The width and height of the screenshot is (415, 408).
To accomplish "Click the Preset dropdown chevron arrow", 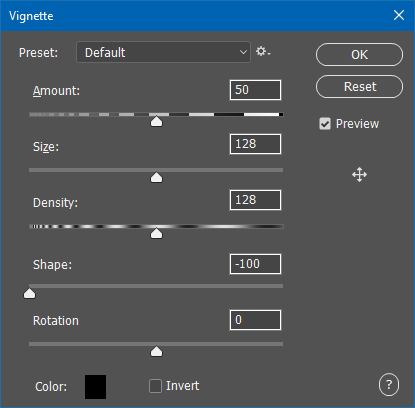I will (x=243, y=52).
